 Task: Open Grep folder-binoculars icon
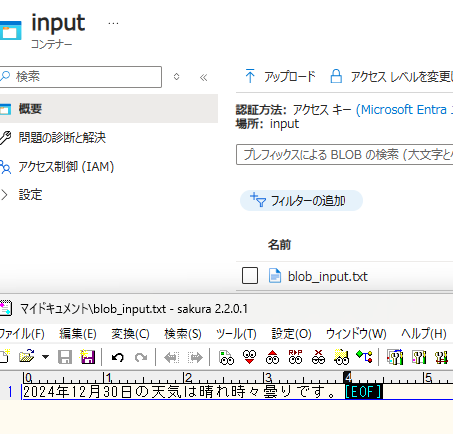[341, 357]
